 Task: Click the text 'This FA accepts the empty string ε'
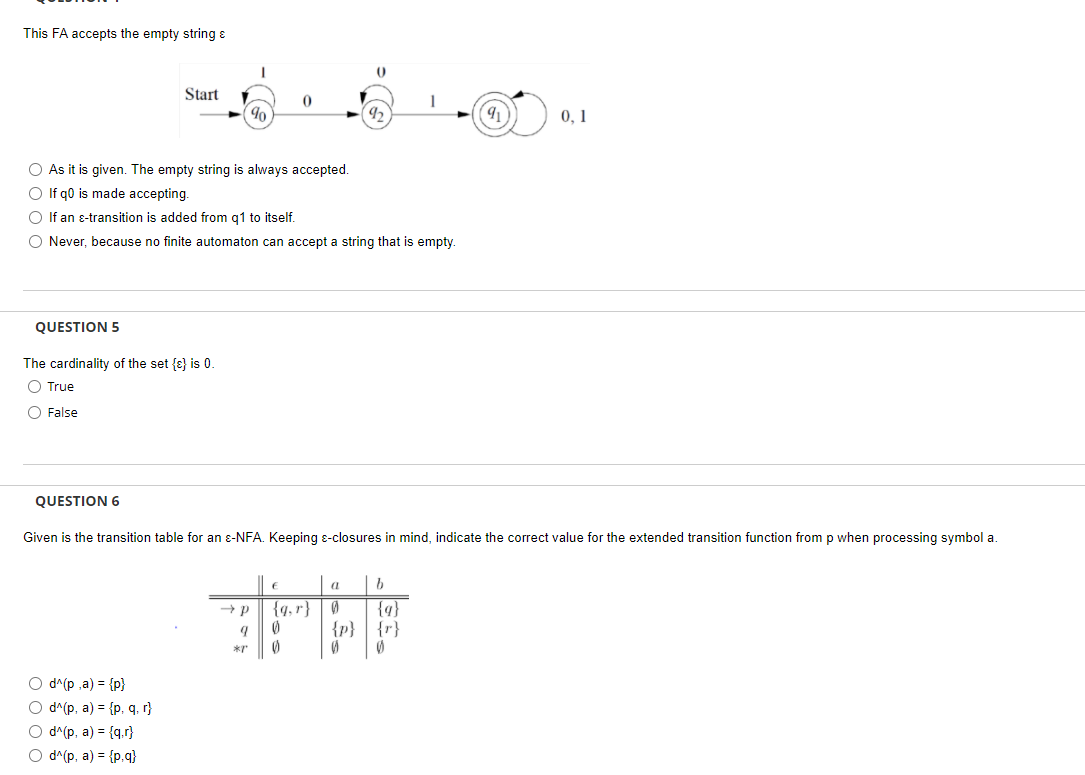(124, 33)
